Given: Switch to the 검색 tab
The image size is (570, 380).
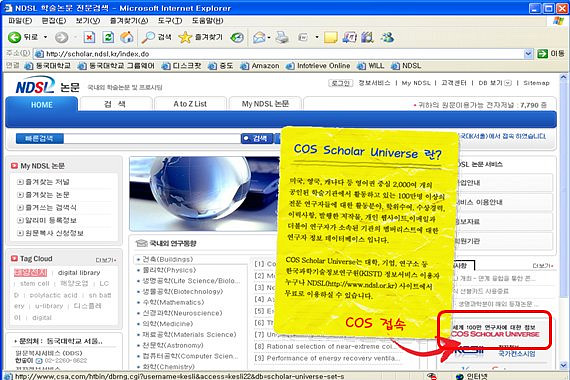Looking at the screenshot, I should pyautogui.click(x=115, y=104).
